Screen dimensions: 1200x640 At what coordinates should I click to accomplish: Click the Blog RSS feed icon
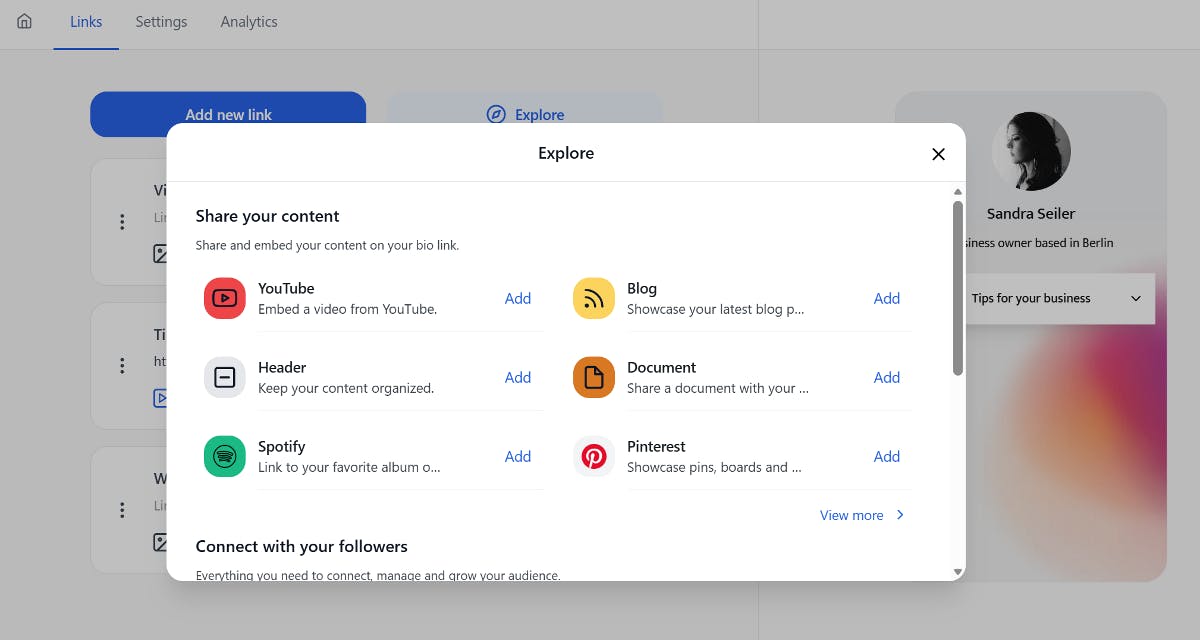(x=593, y=298)
